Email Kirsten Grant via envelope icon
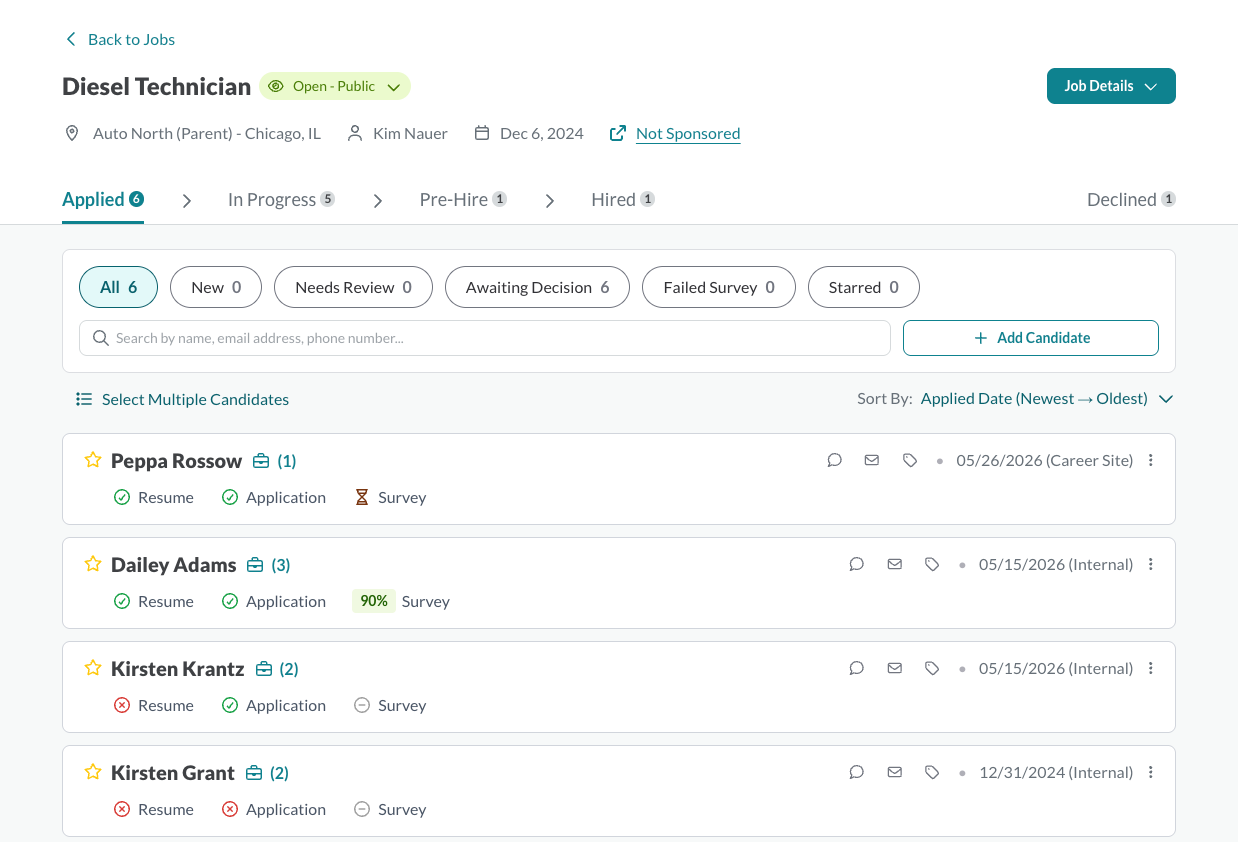Image resolution: width=1238 pixels, height=842 pixels. click(895, 772)
